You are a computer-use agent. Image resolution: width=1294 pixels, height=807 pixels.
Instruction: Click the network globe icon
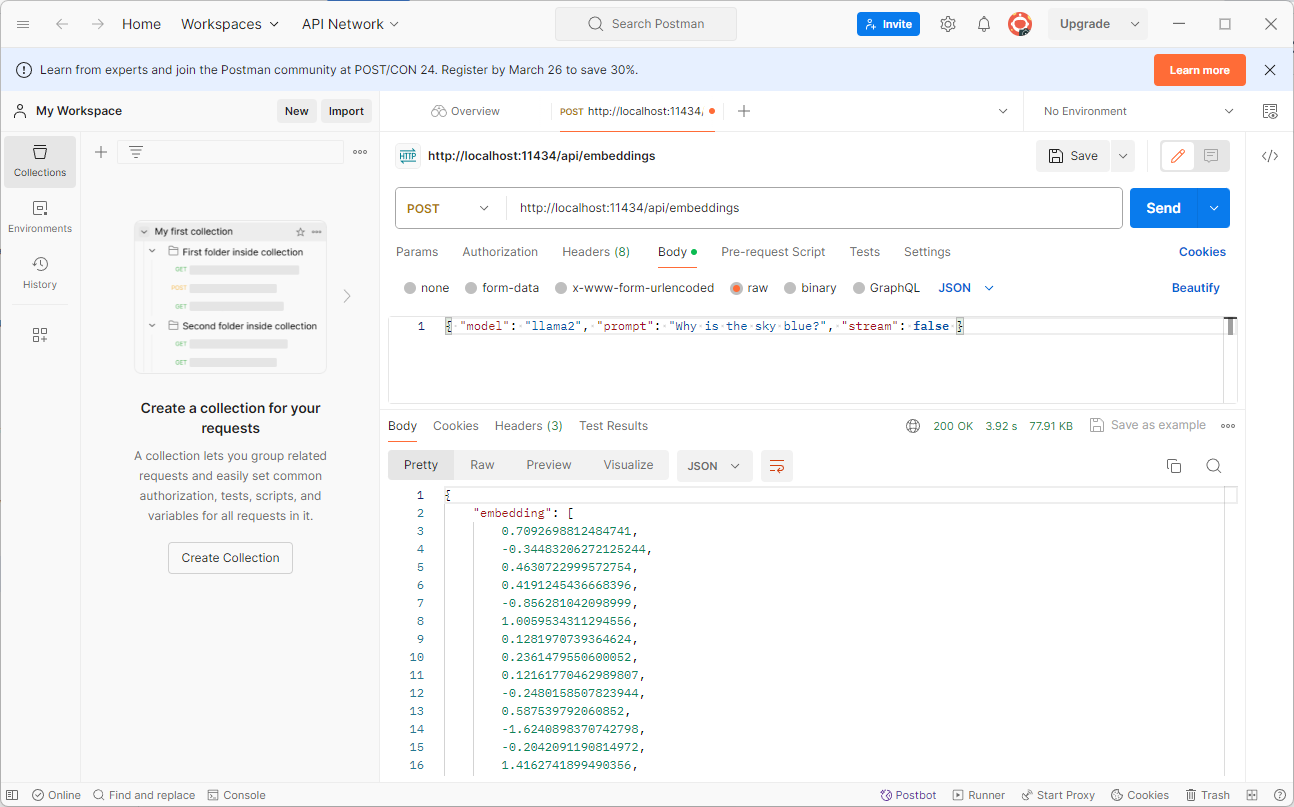[x=913, y=426]
